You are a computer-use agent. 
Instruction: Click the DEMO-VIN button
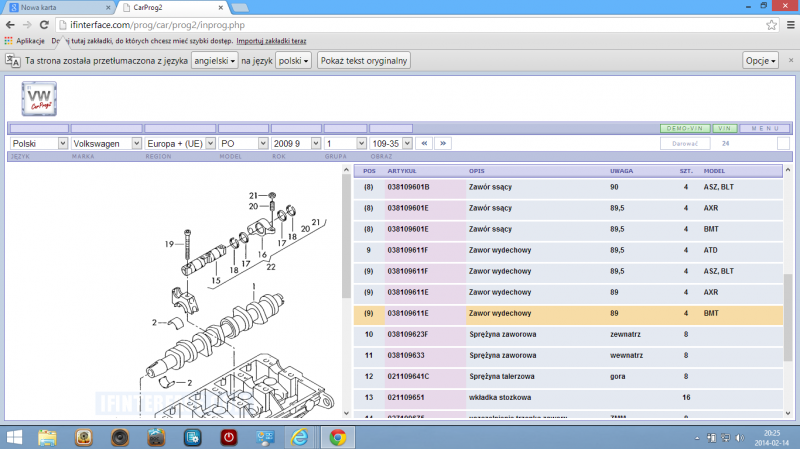[685, 129]
